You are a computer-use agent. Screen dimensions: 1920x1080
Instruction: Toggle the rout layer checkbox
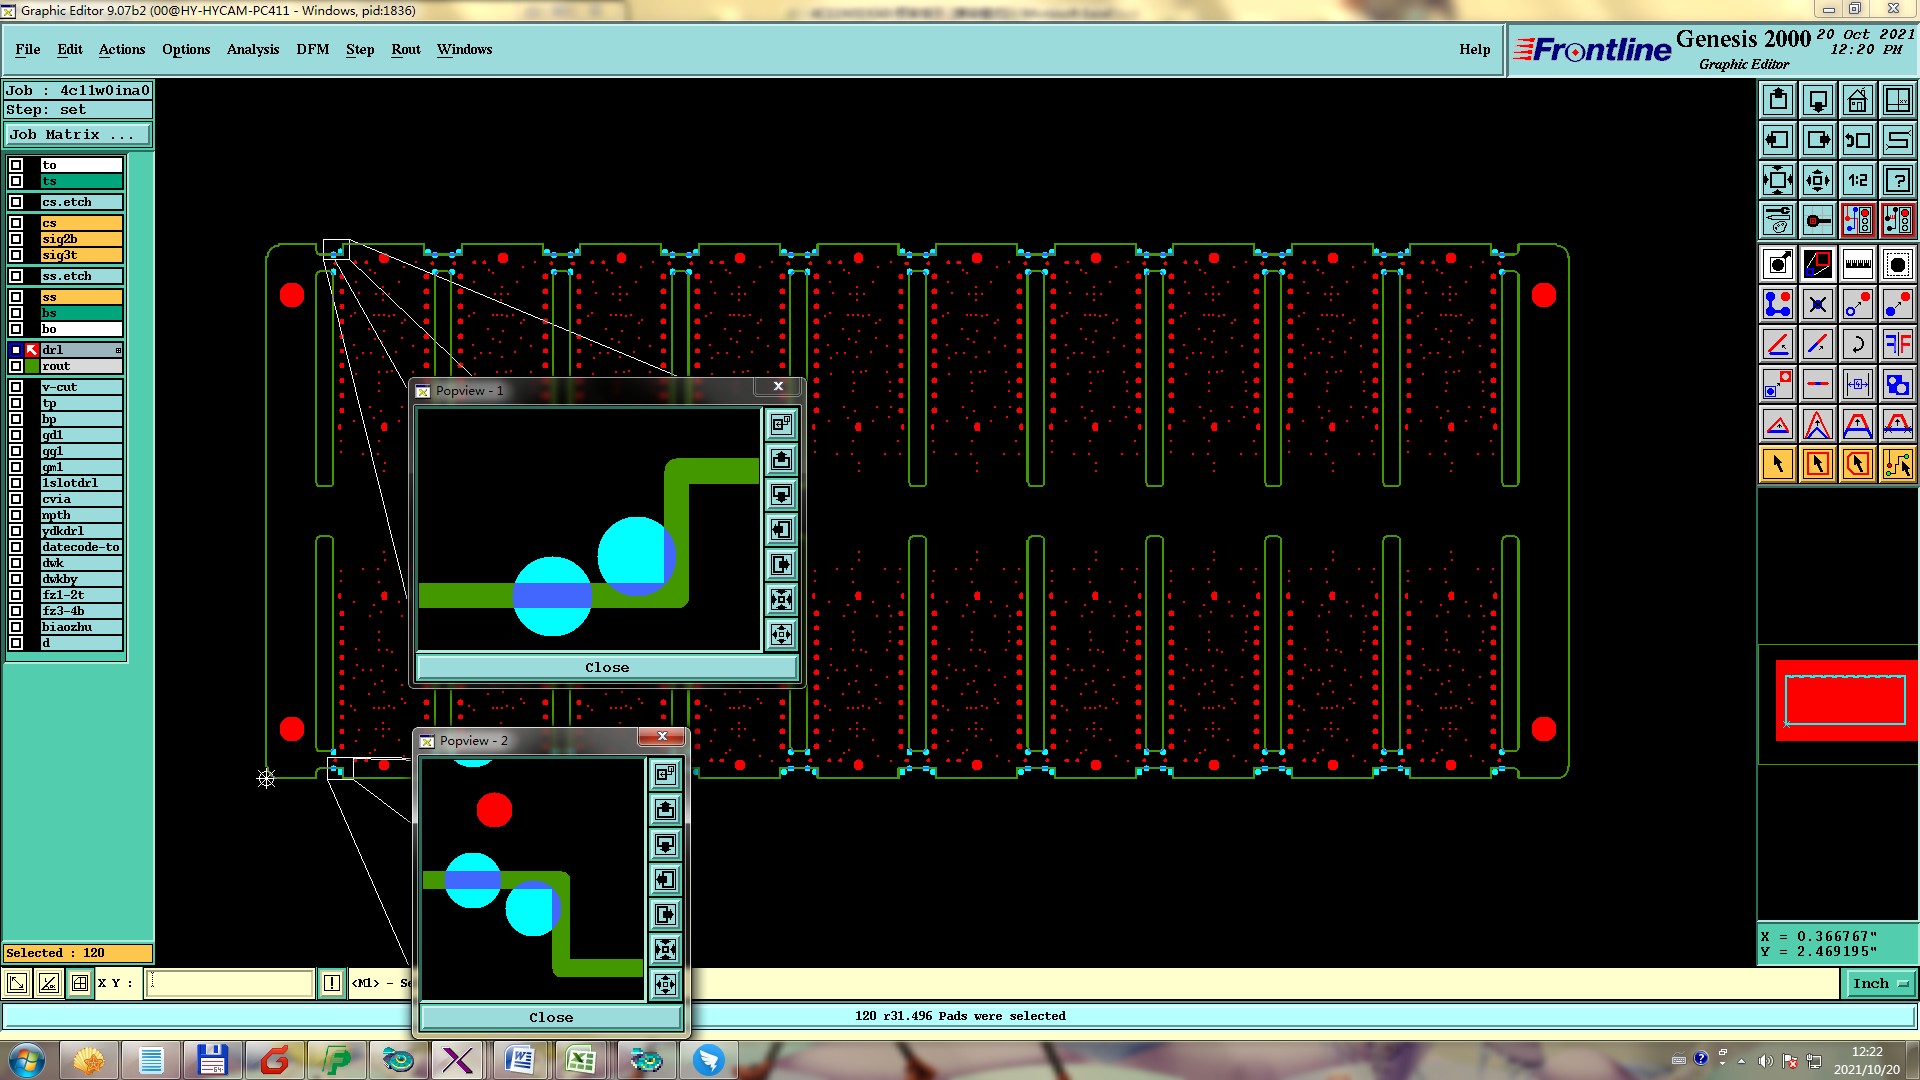point(16,366)
